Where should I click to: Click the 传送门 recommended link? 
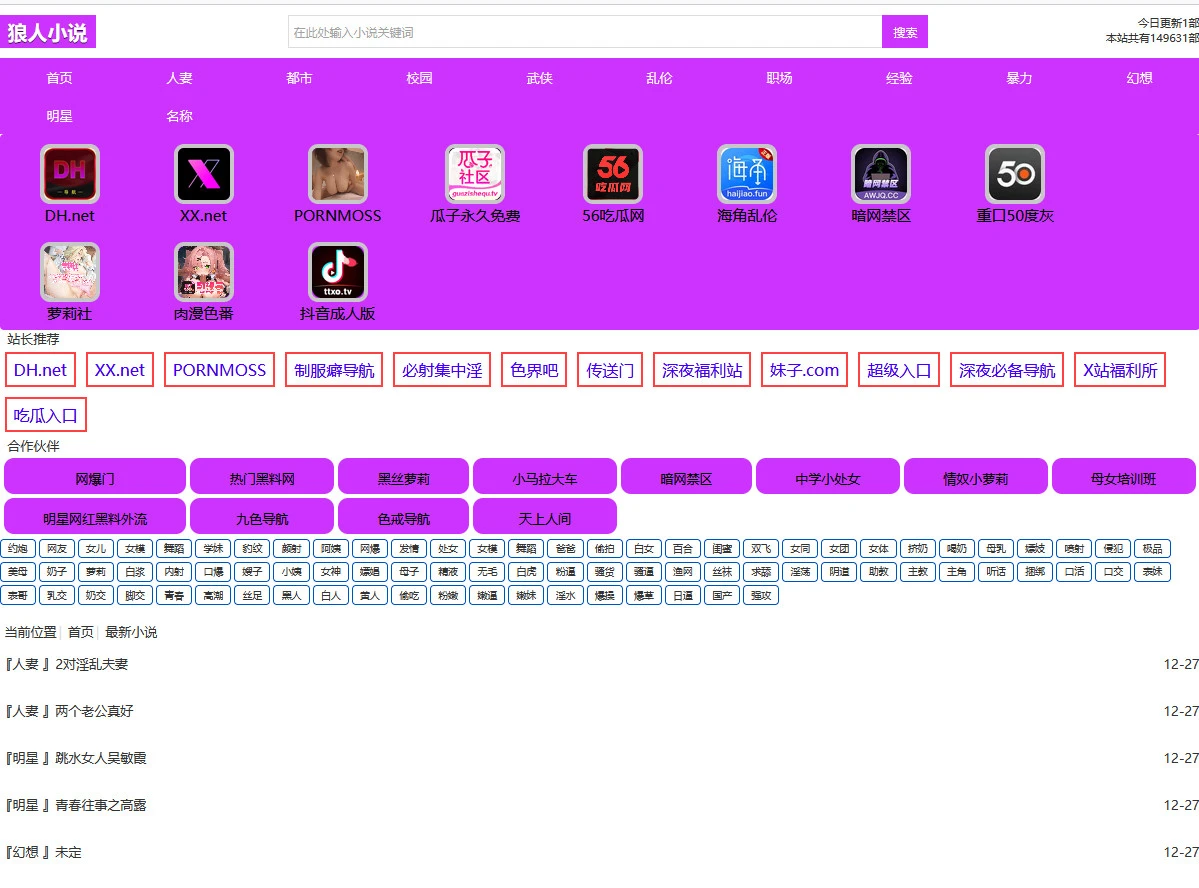pos(610,370)
